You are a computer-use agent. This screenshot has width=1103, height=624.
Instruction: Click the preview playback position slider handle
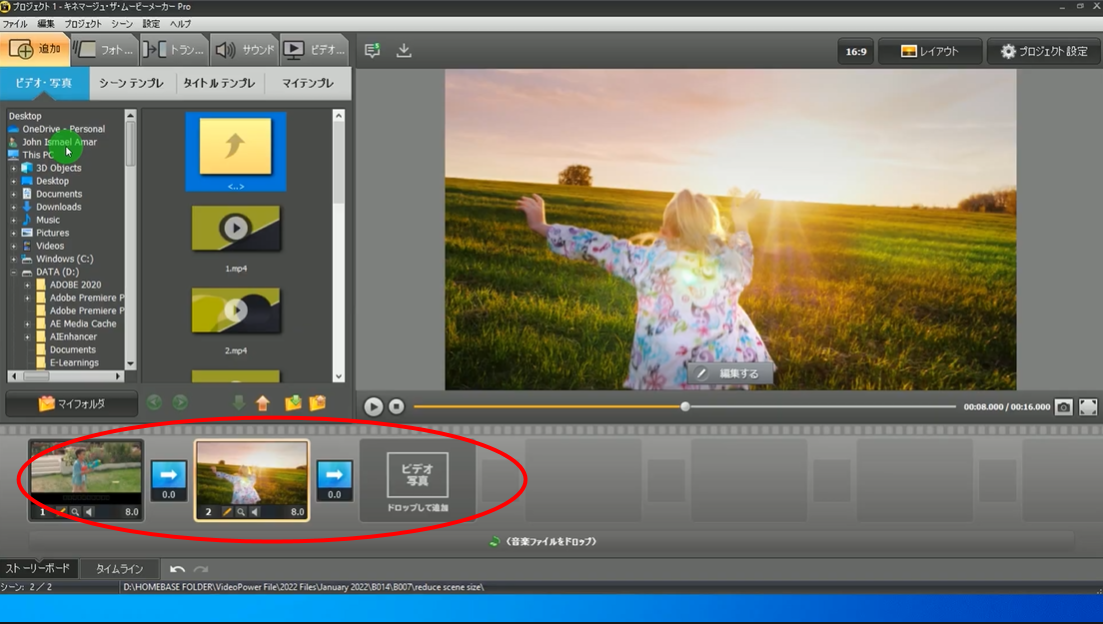click(x=685, y=407)
